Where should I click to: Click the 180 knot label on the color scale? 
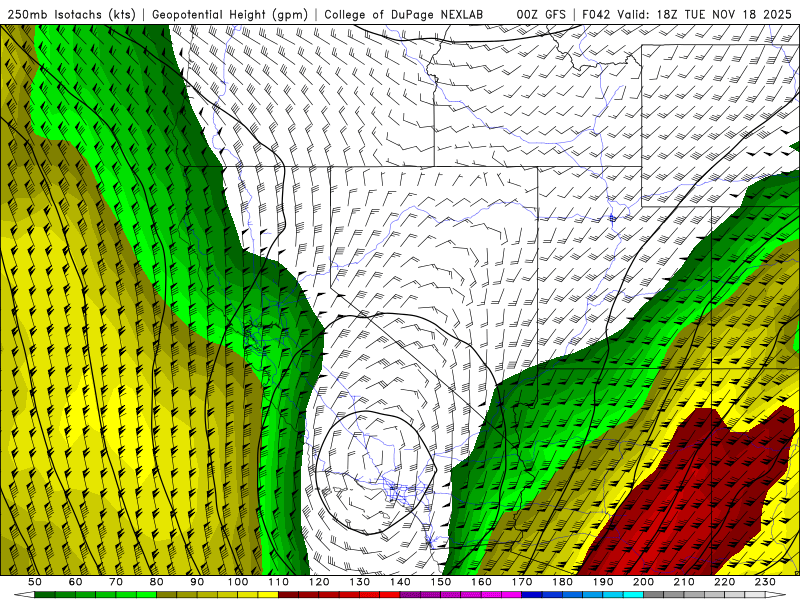tap(562, 582)
